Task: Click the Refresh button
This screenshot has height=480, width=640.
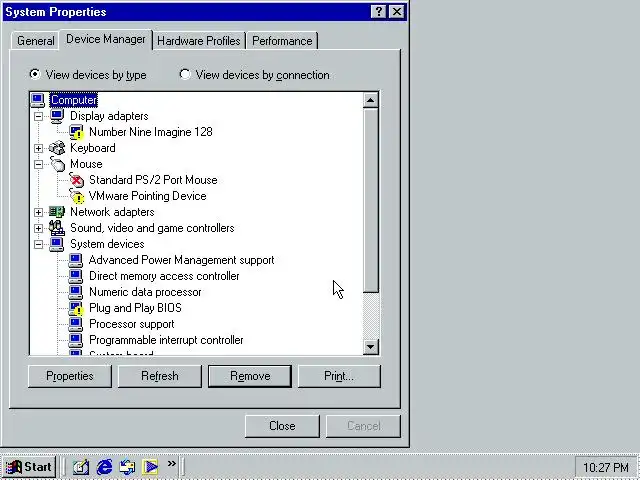Action: 160,376
